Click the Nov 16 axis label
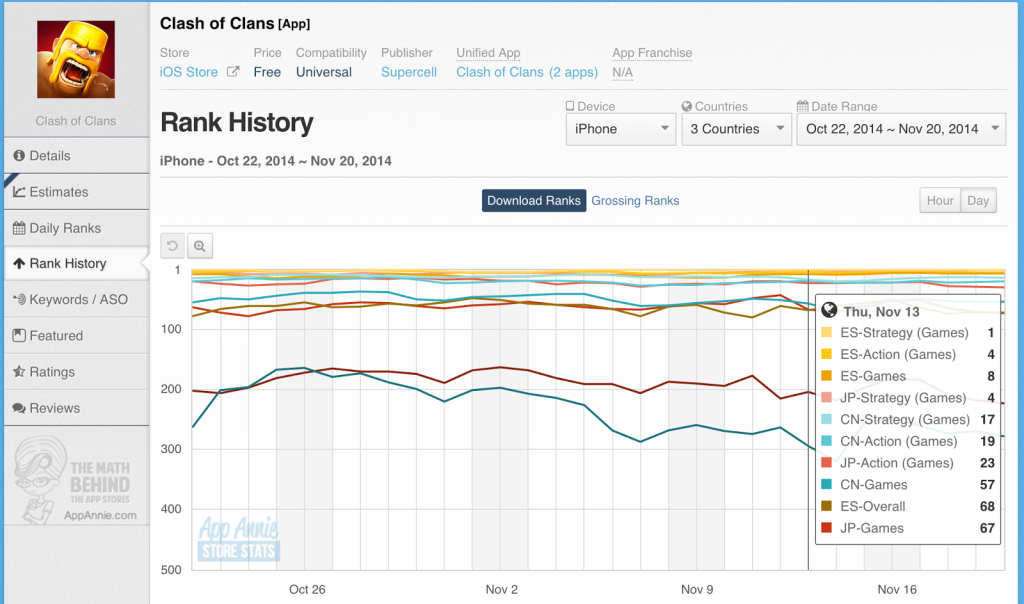 (x=897, y=589)
